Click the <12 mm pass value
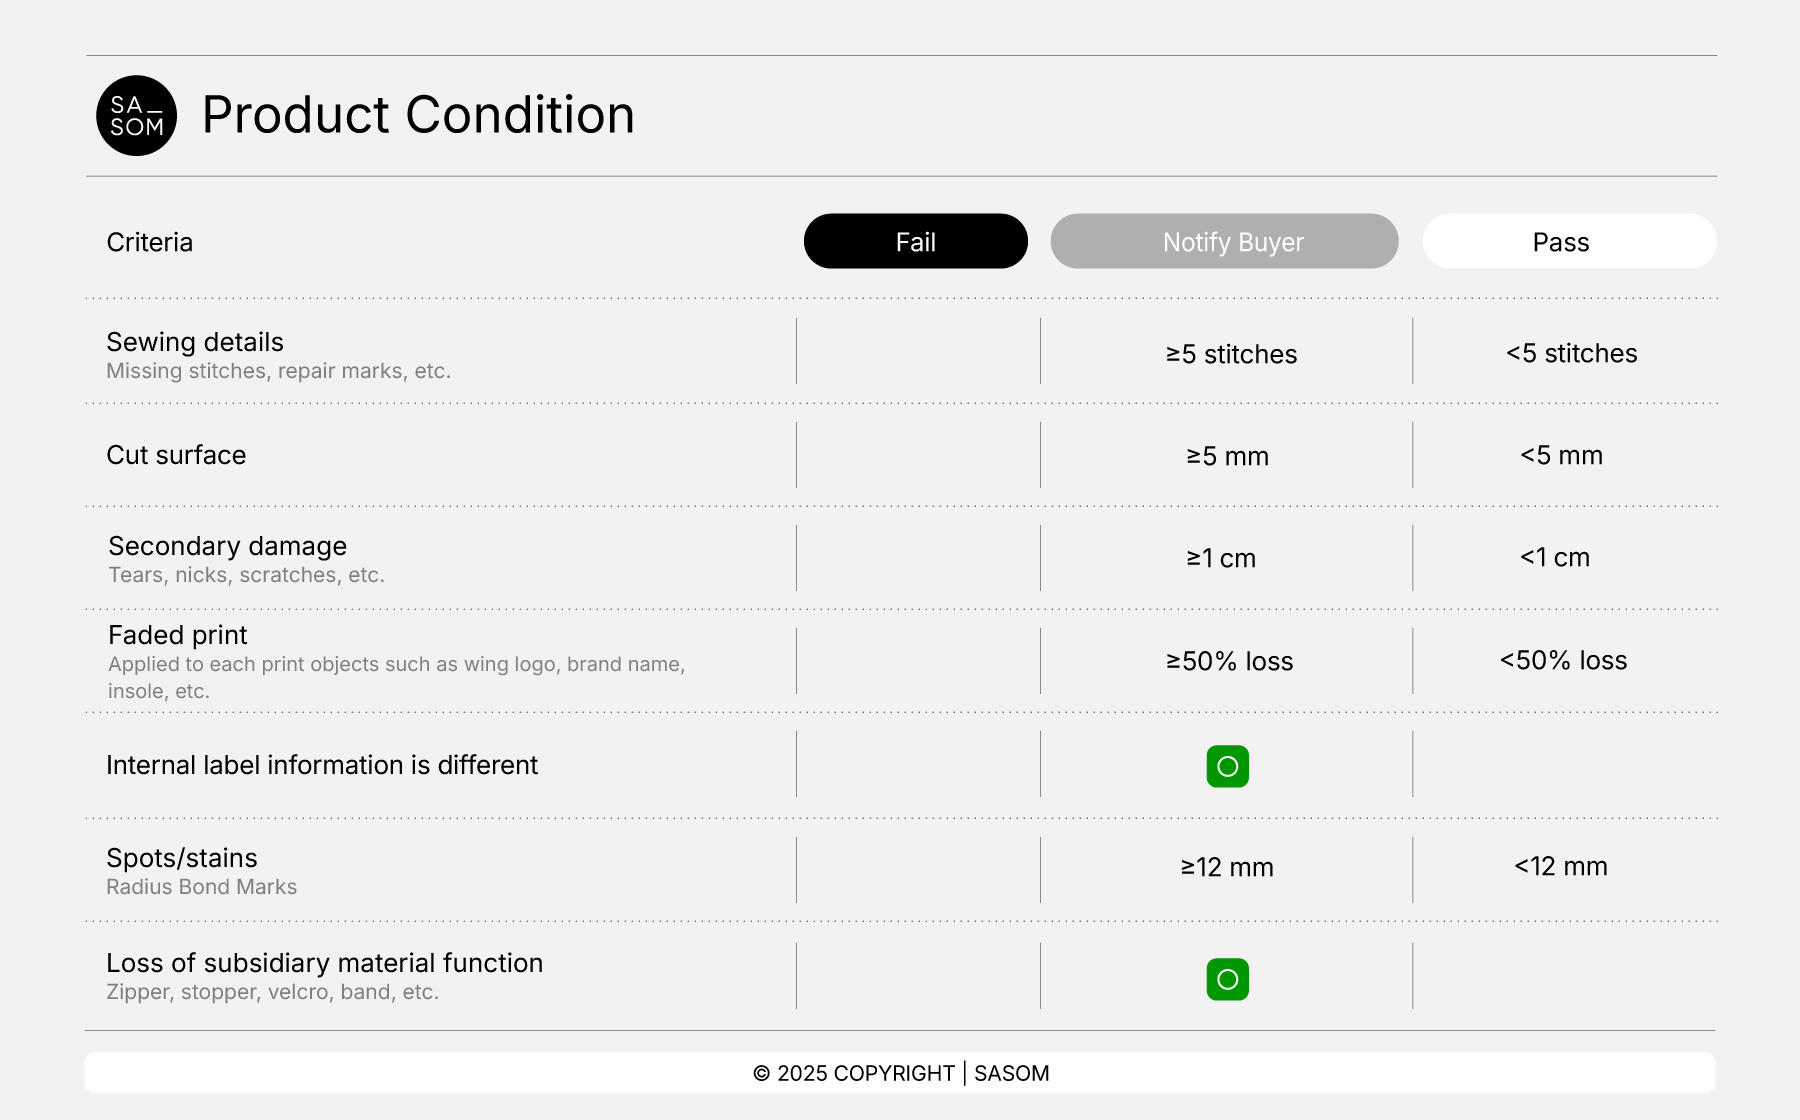The width and height of the screenshot is (1800, 1120). click(x=1560, y=867)
